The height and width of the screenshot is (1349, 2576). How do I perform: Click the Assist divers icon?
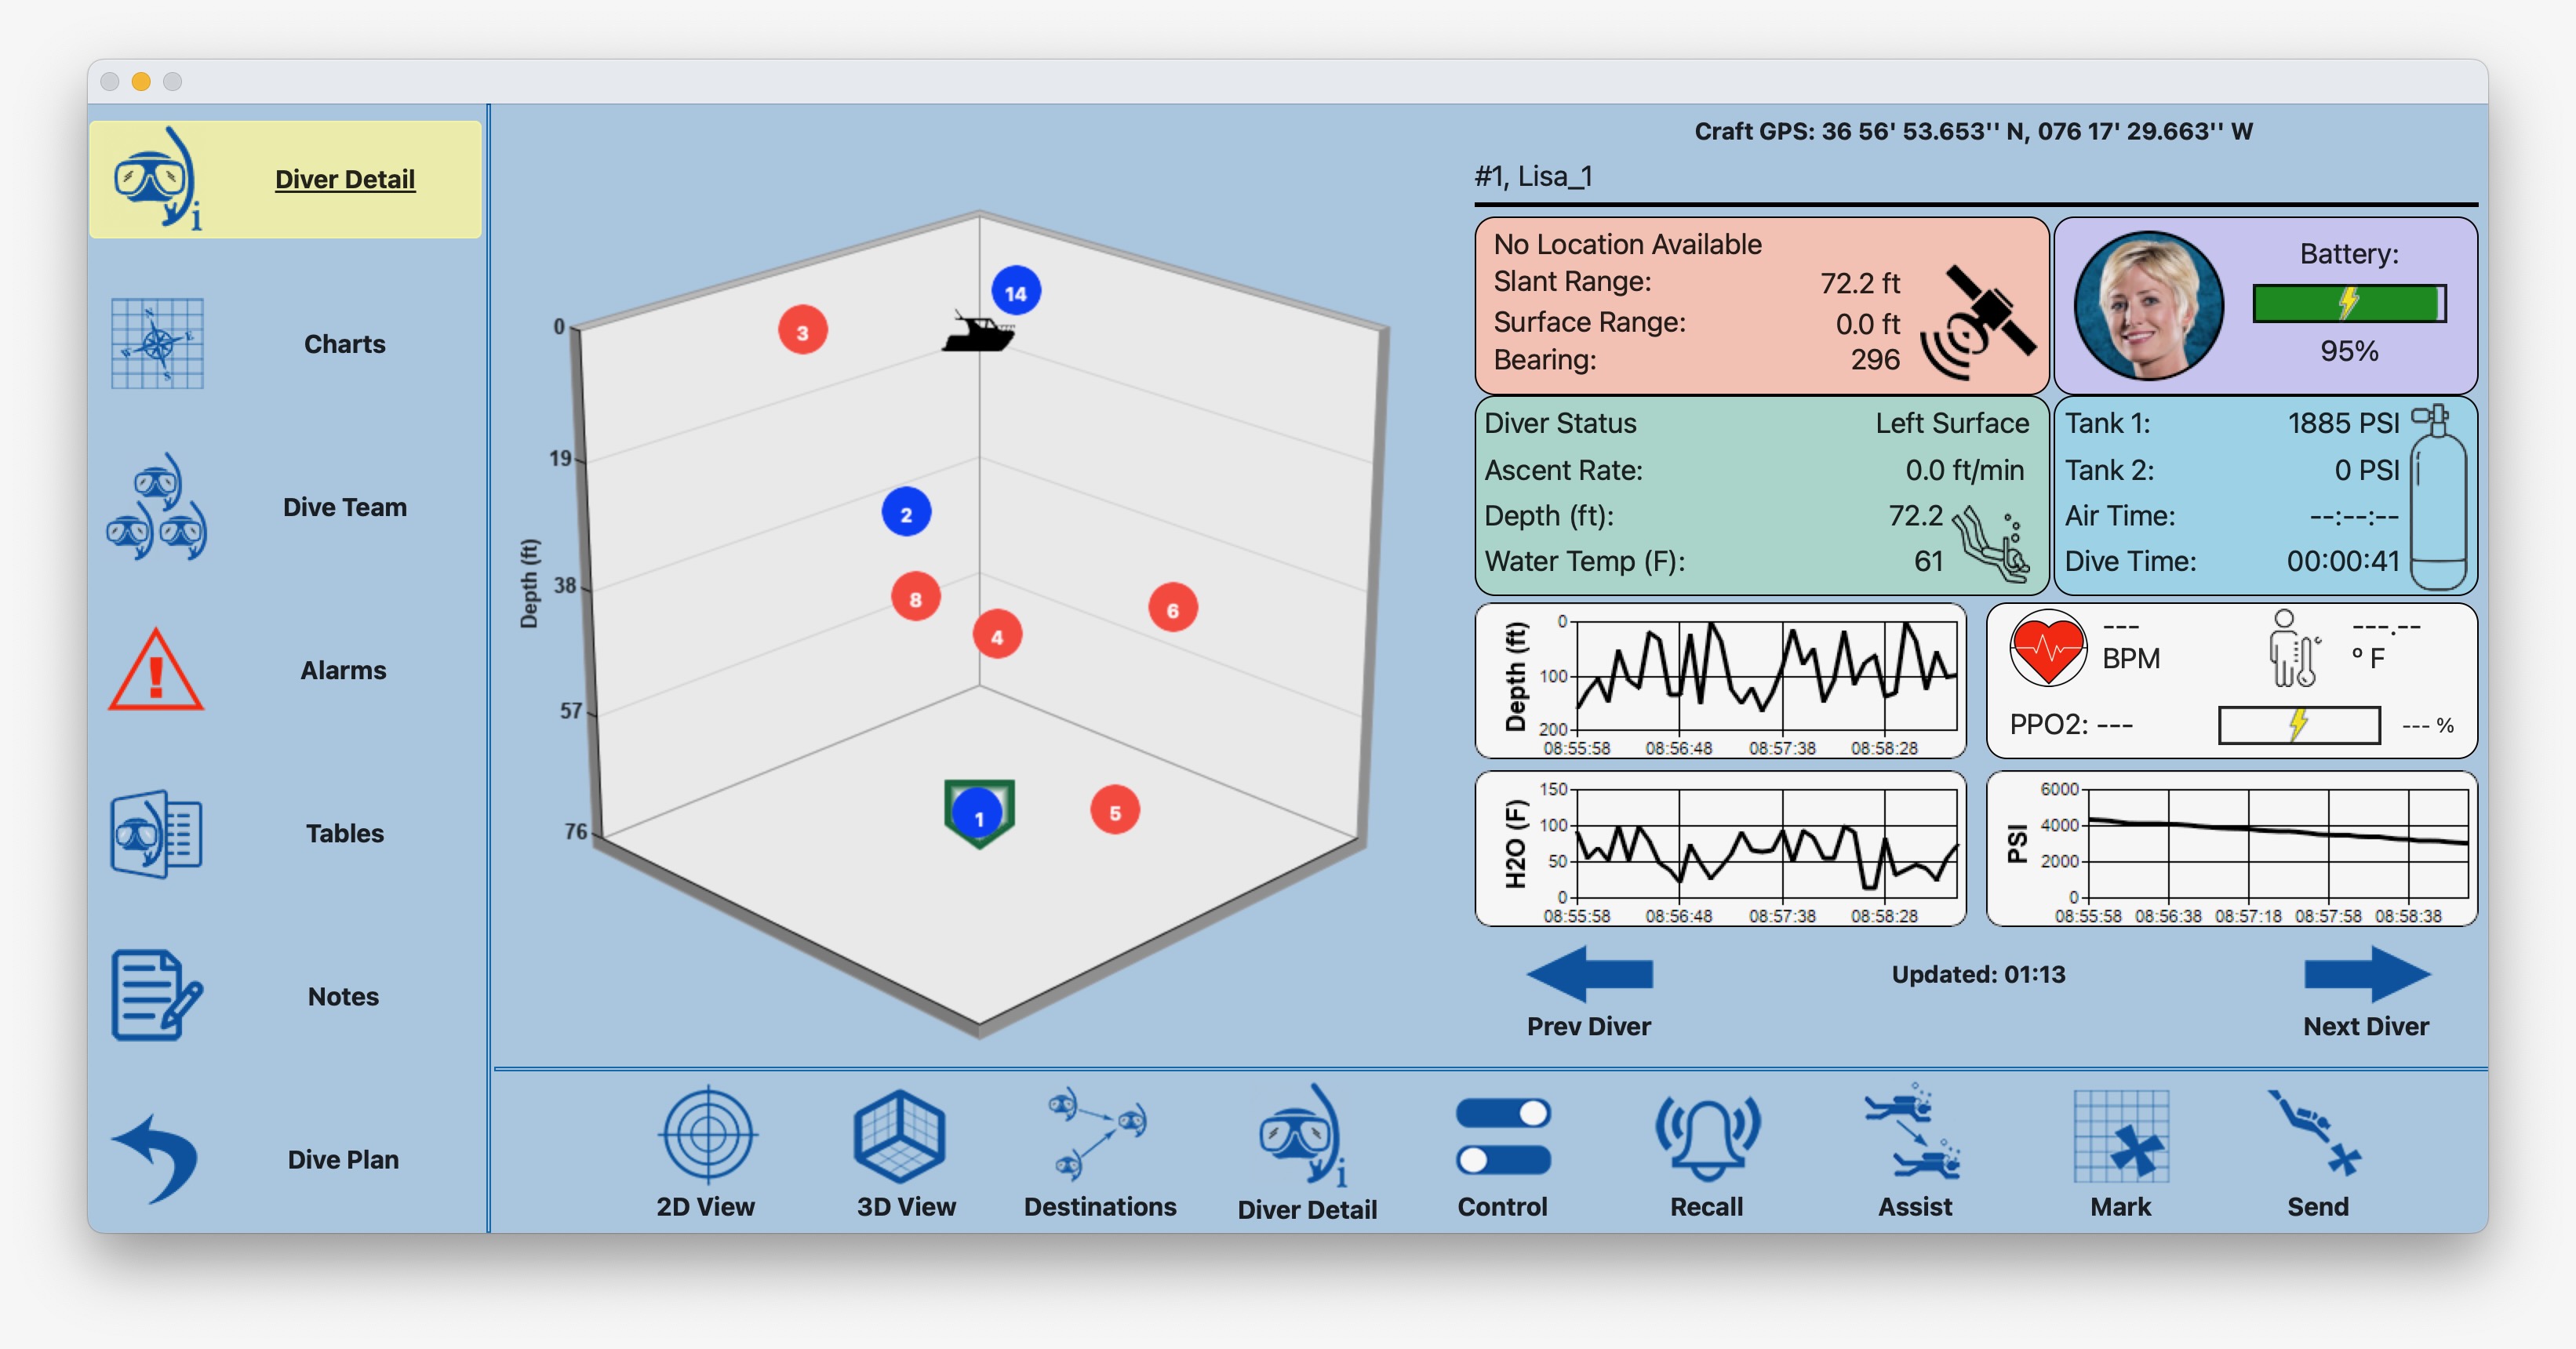1912,1132
